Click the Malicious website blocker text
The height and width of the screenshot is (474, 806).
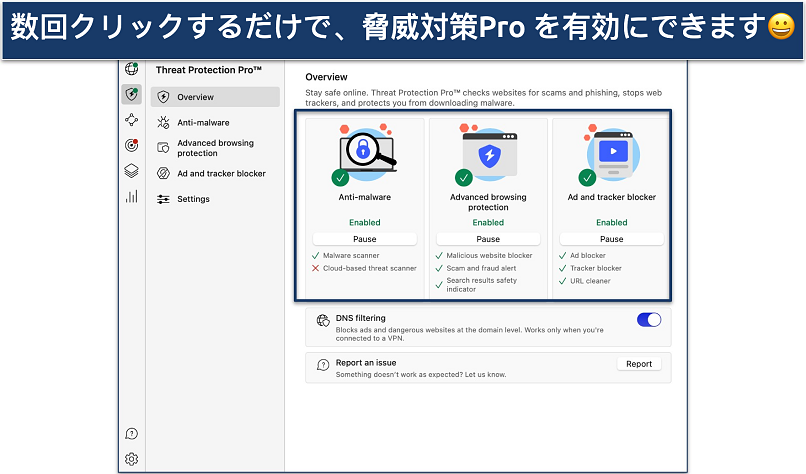tap(489, 256)
